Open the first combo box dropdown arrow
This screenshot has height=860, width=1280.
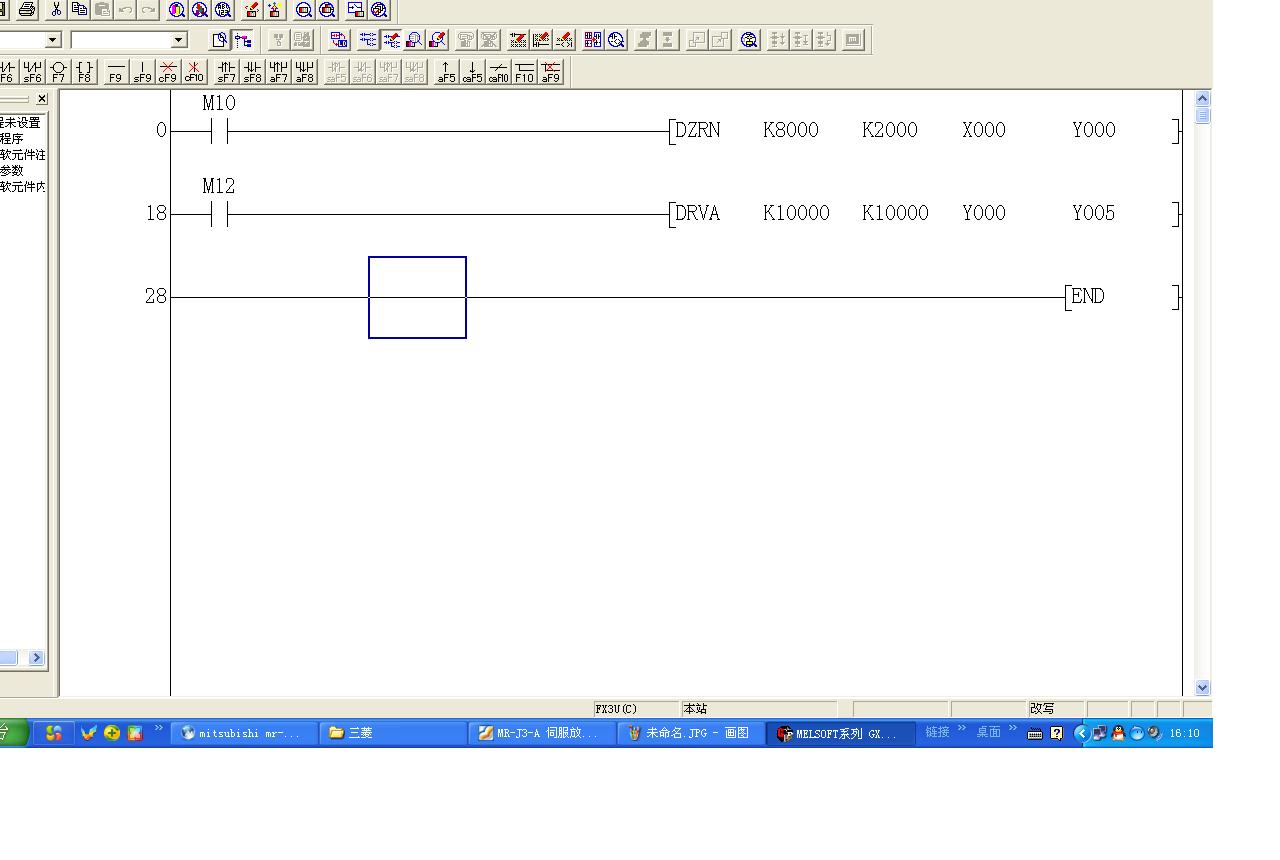[x=53, y=40]
